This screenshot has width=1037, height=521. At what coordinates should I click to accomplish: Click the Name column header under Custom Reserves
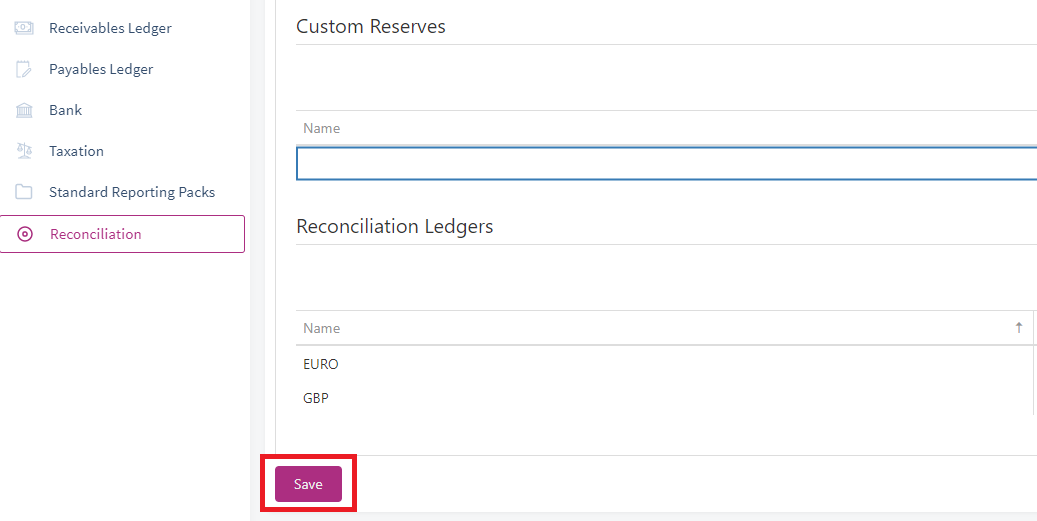pos(321,128)
